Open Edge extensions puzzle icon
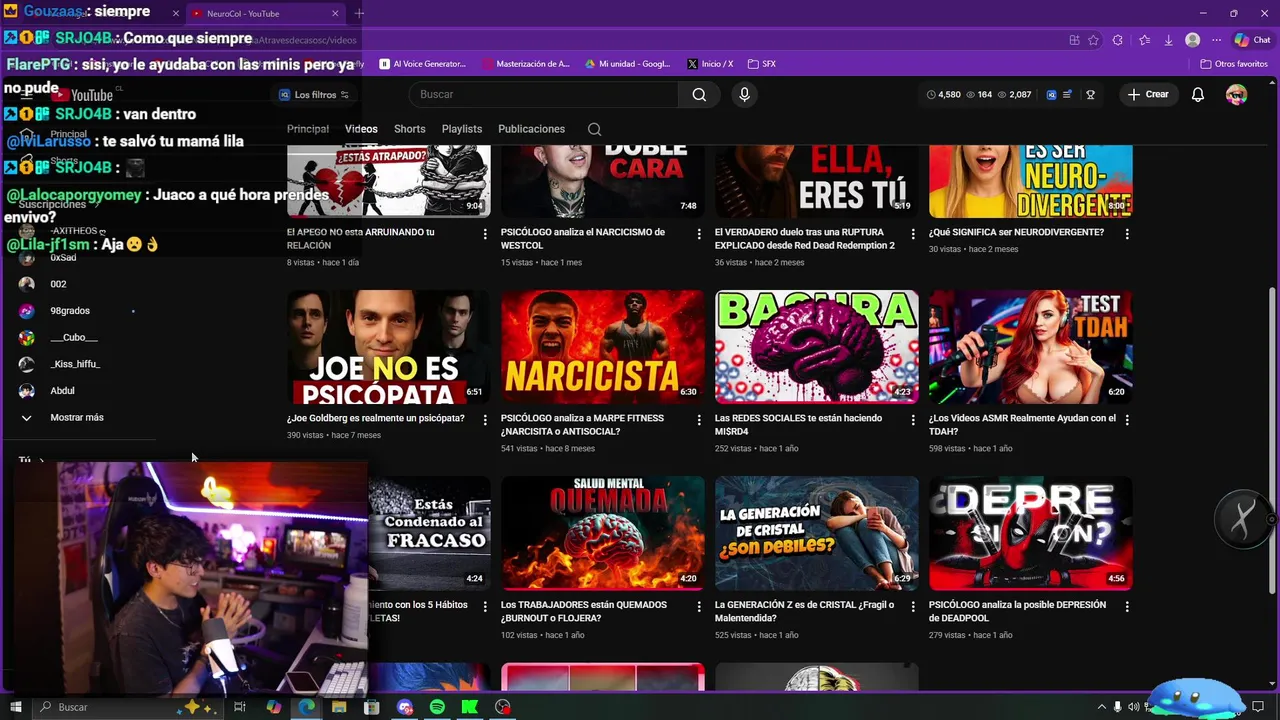The height and width of the screenshot is (720, 1280). click(1118, 40)
